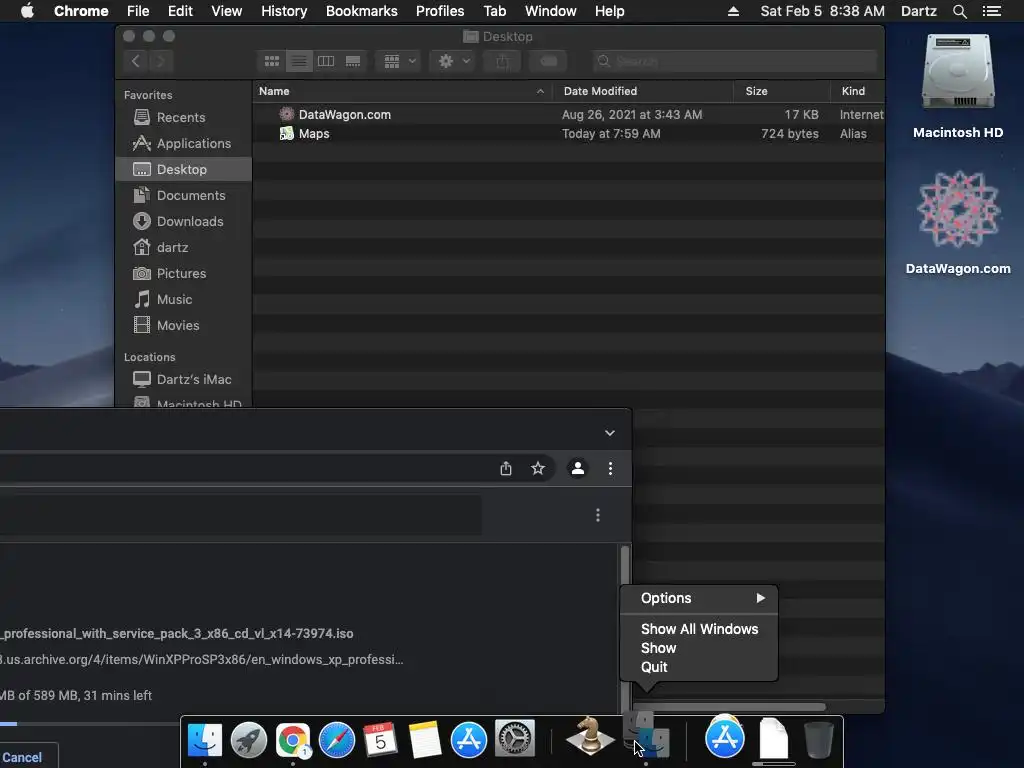Image resolution: width=1024 pixels, height=768 pixels.
Task: Open Chrome profile avatar icon
Action: click(x=578, y=468)
